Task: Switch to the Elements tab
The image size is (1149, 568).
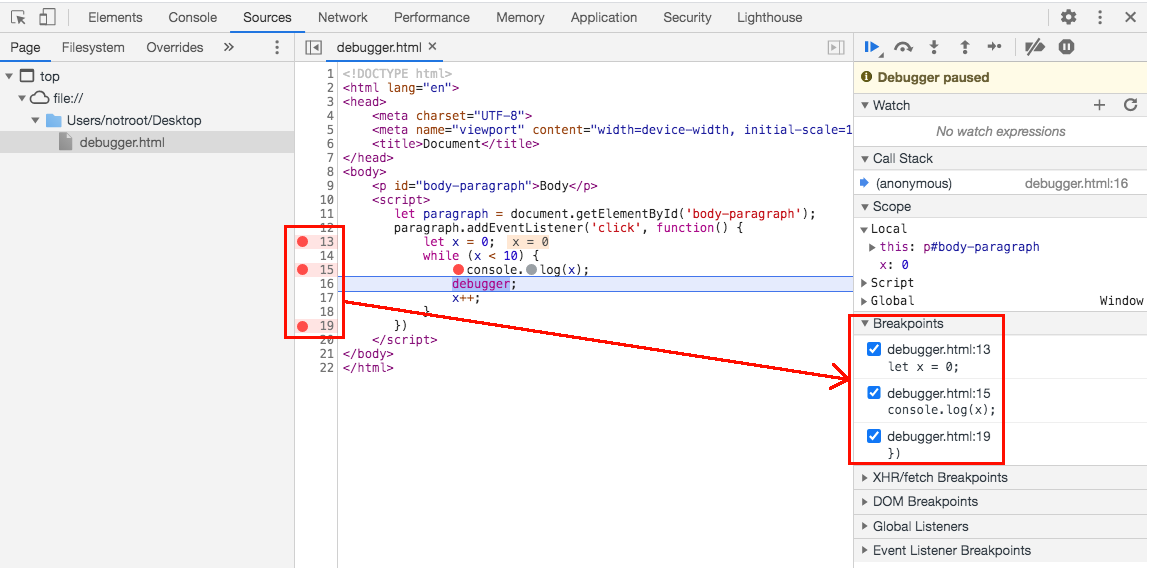Action: [115, 17]
